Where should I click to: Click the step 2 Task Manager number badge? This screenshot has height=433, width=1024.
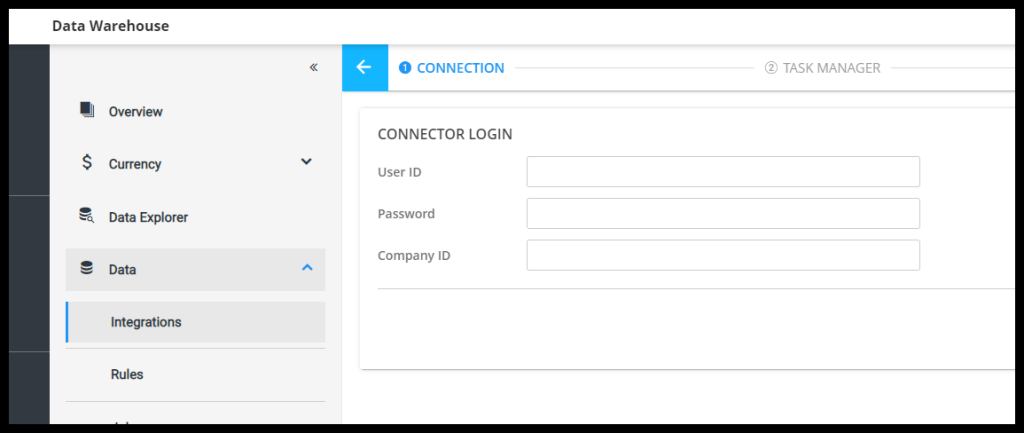coord(771,68)
